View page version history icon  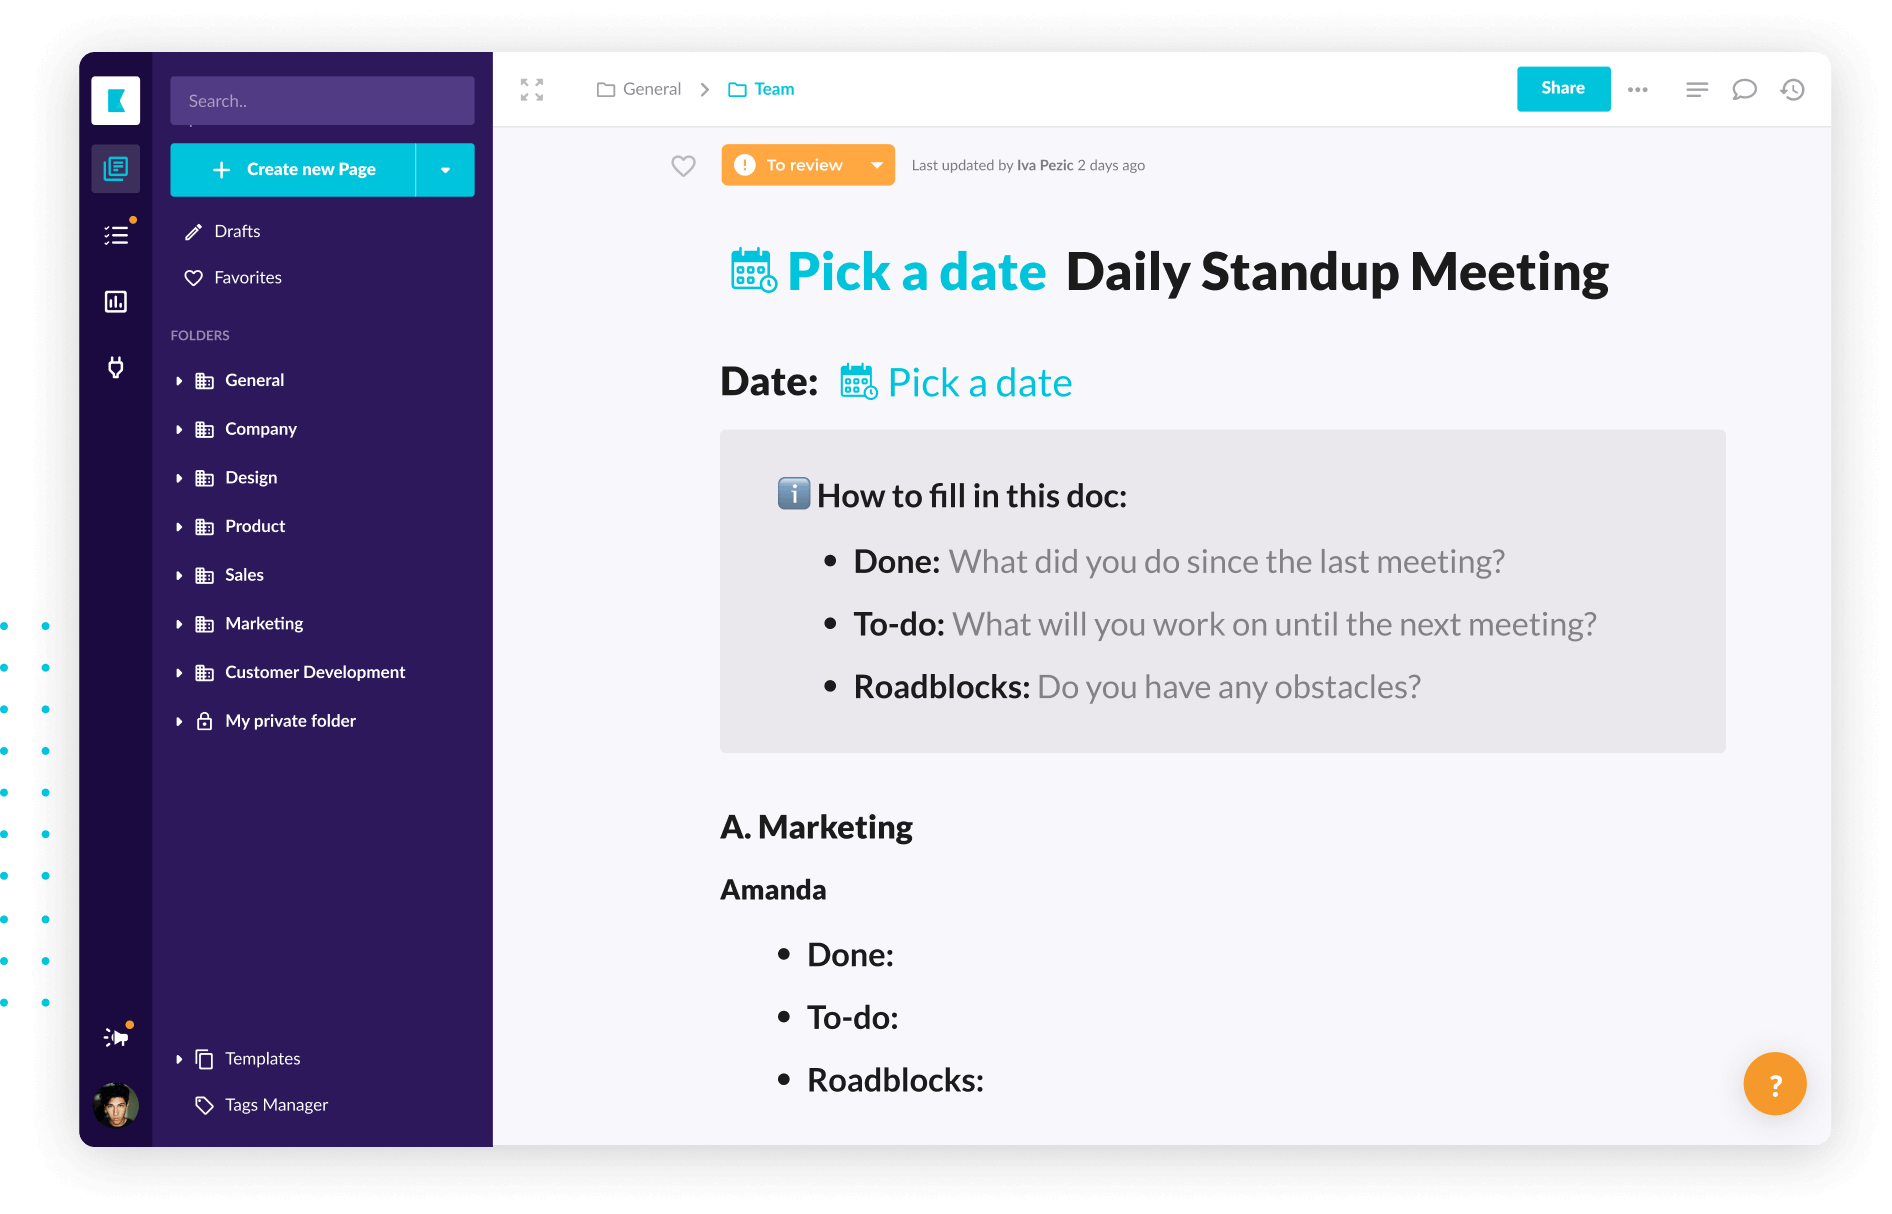pyautogui.click(x=1792, y=90)
